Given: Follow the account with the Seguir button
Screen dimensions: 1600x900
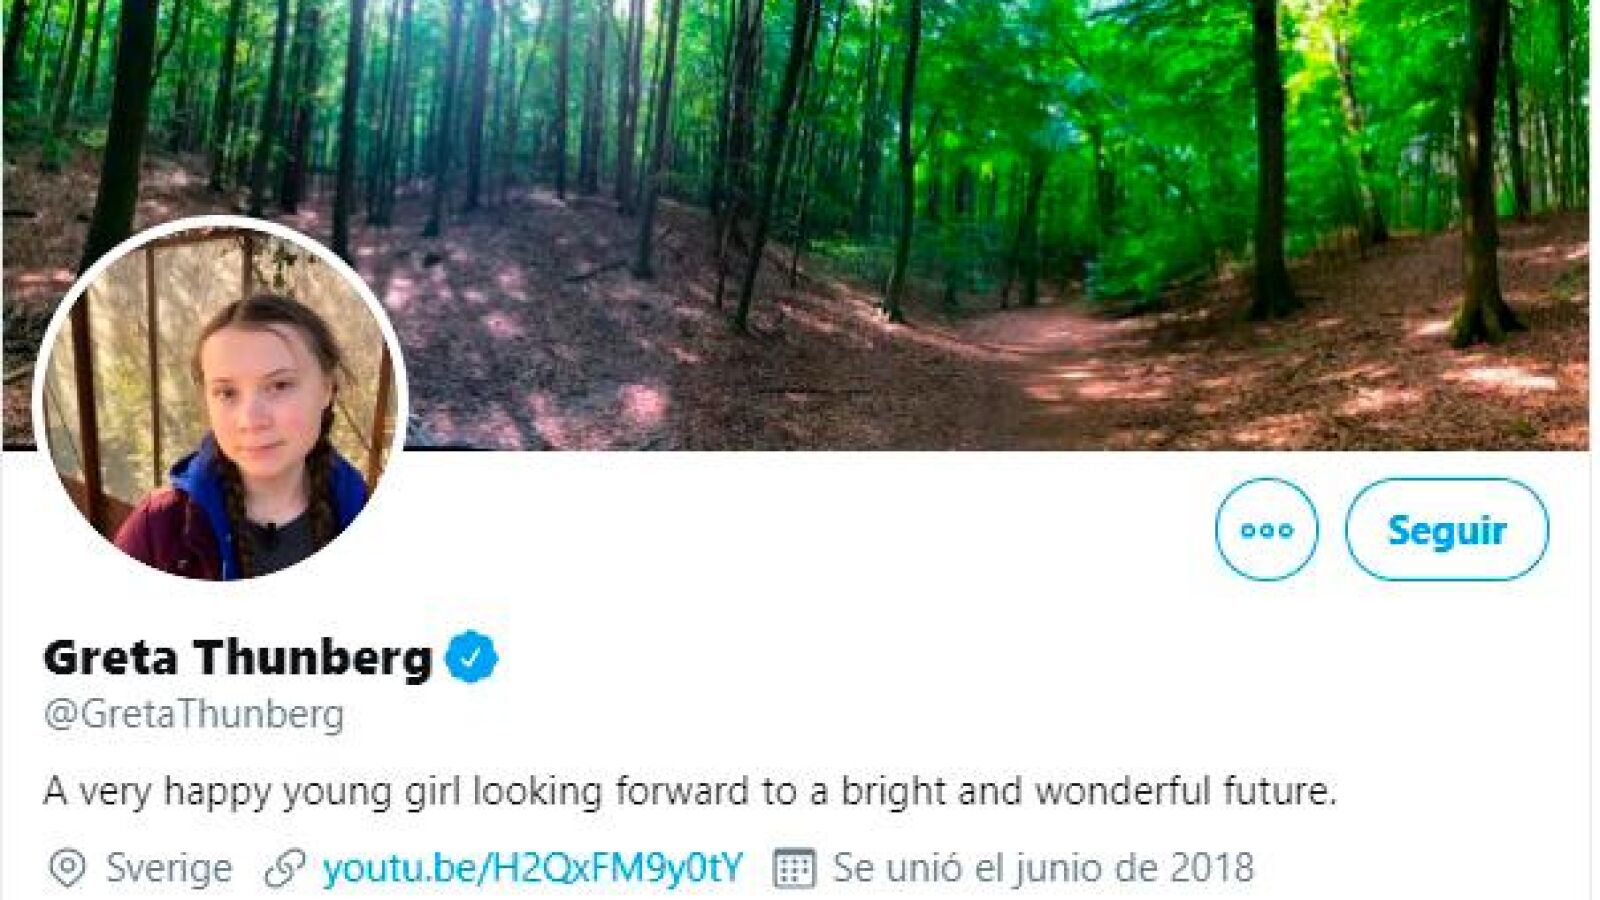Looking at the screenshot, I should (1446, 529).
